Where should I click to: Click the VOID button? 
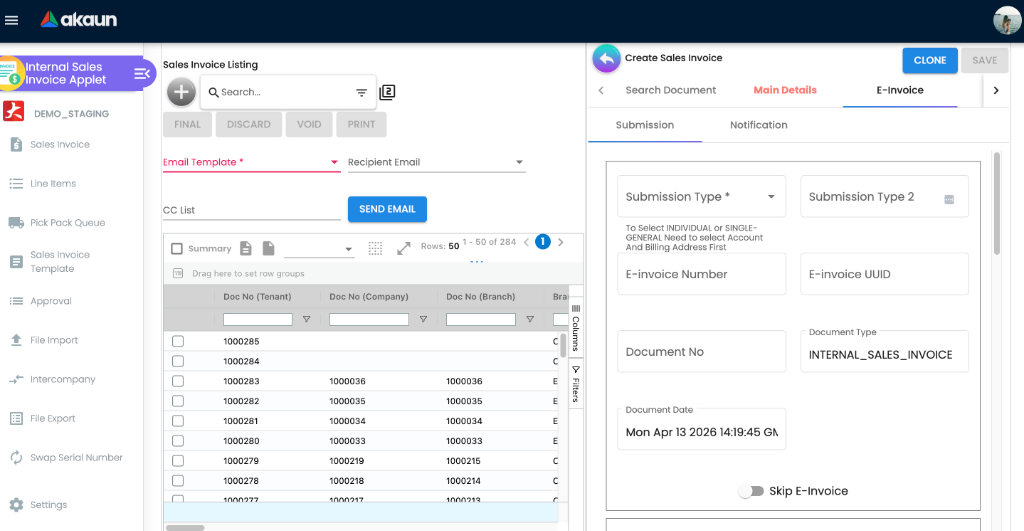309,124
